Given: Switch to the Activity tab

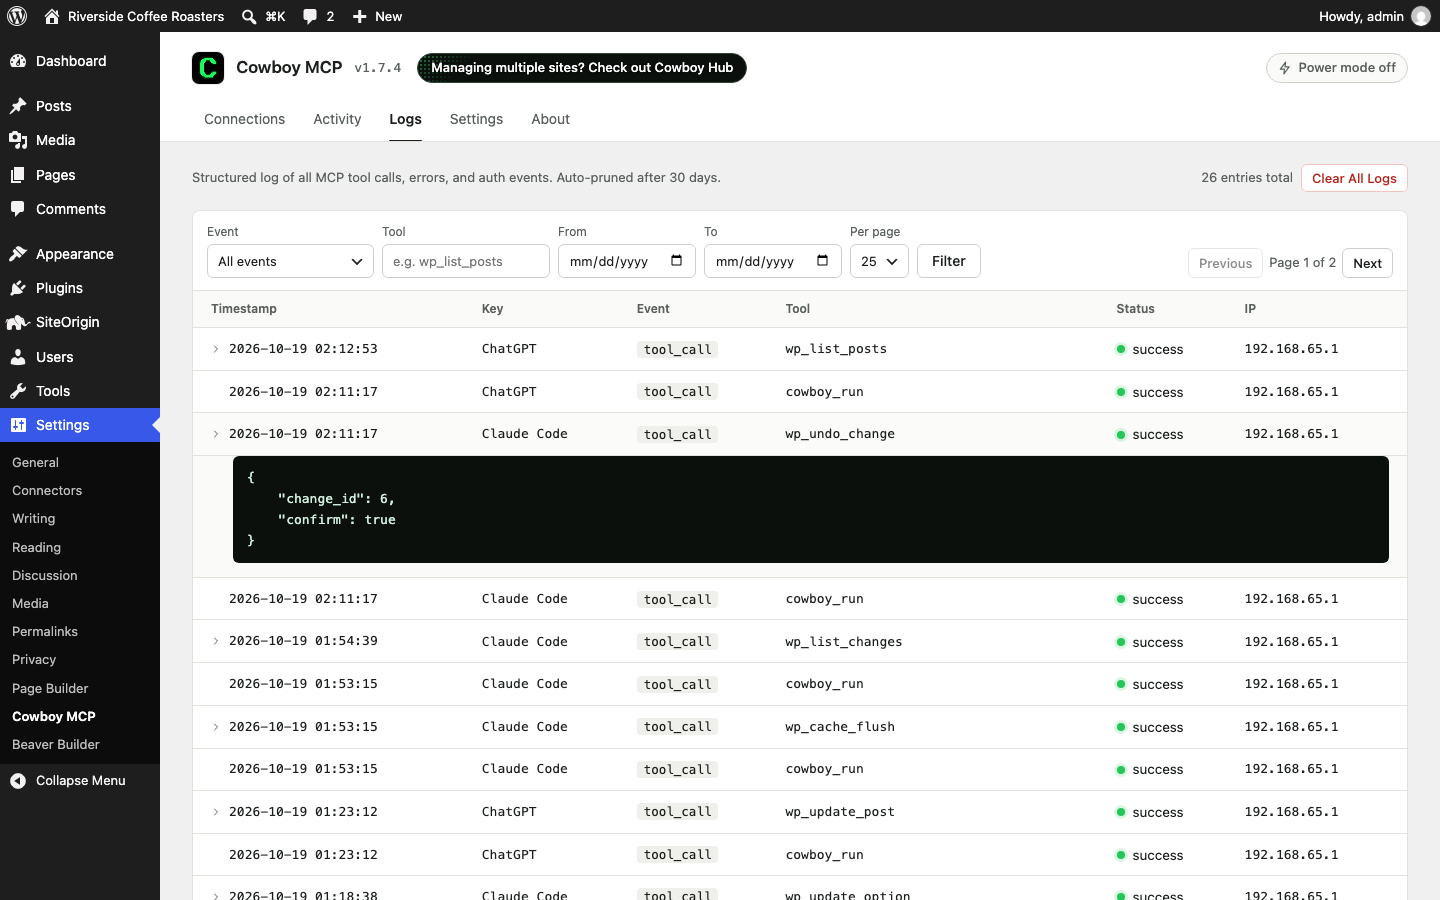Looking at the screenshot, I should click(x=337, y=119).
